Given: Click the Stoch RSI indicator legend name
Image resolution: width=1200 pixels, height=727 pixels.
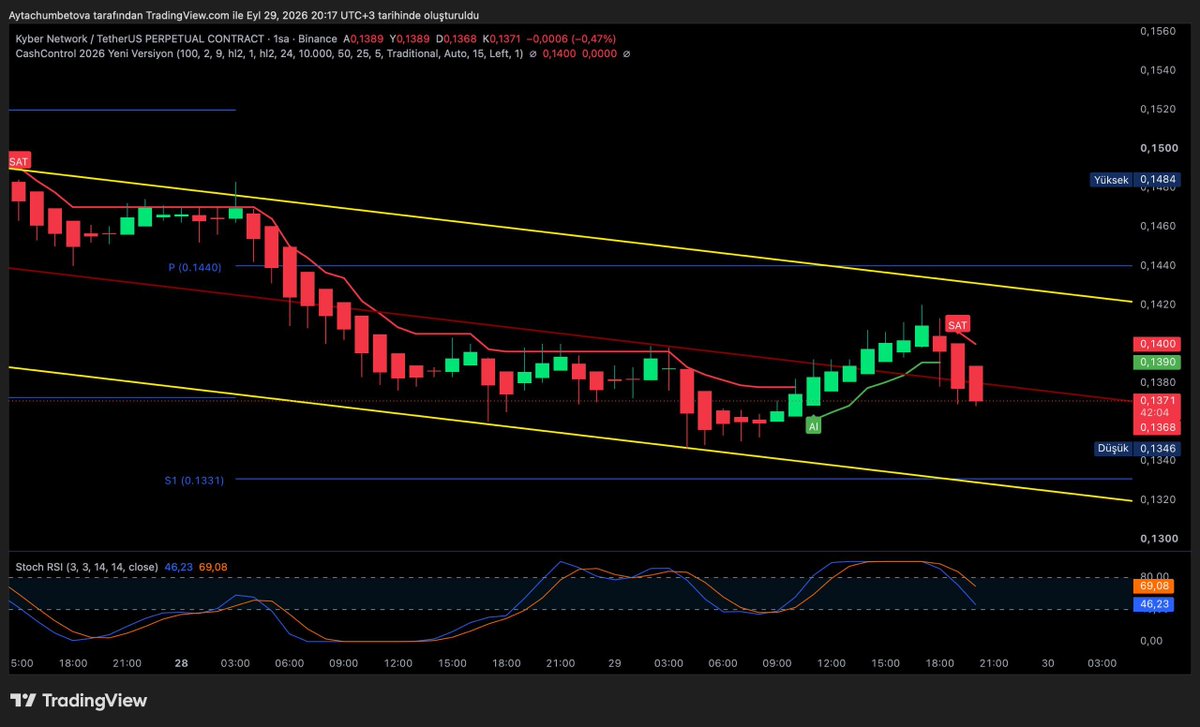Looking at the screenshot, I should (x=86, y=566).
